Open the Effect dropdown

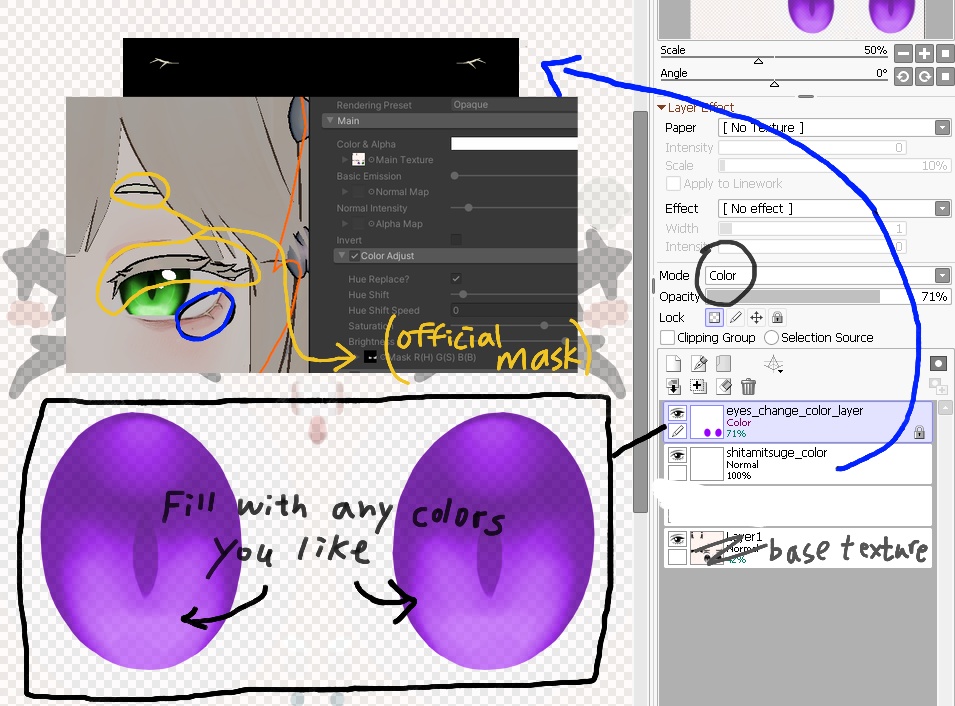click(x=941, y=208)
